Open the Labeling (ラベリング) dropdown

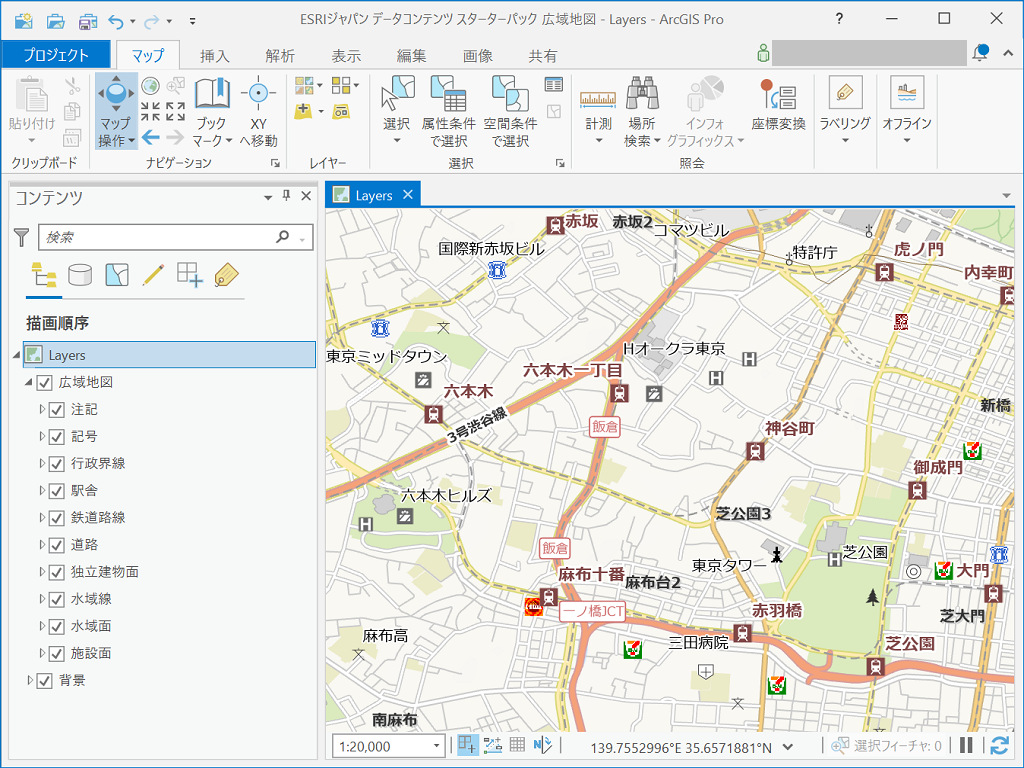(x=845, y=140)
